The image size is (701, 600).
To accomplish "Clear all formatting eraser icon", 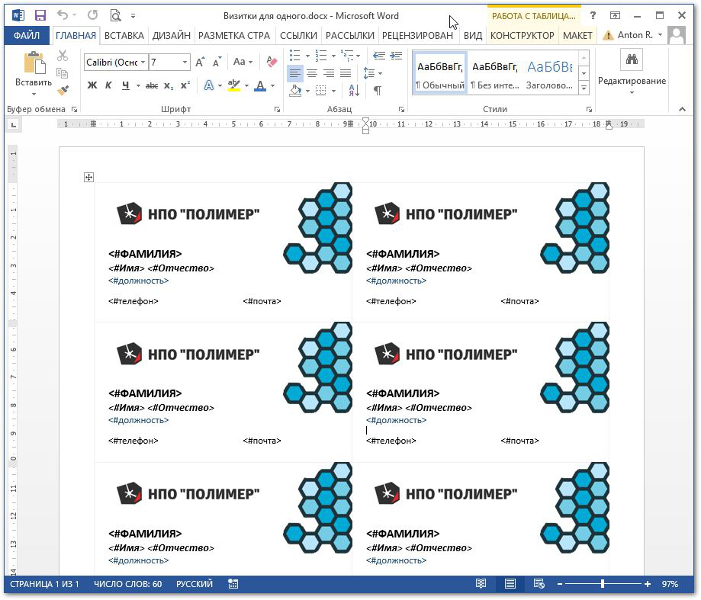I will (271, 62).
